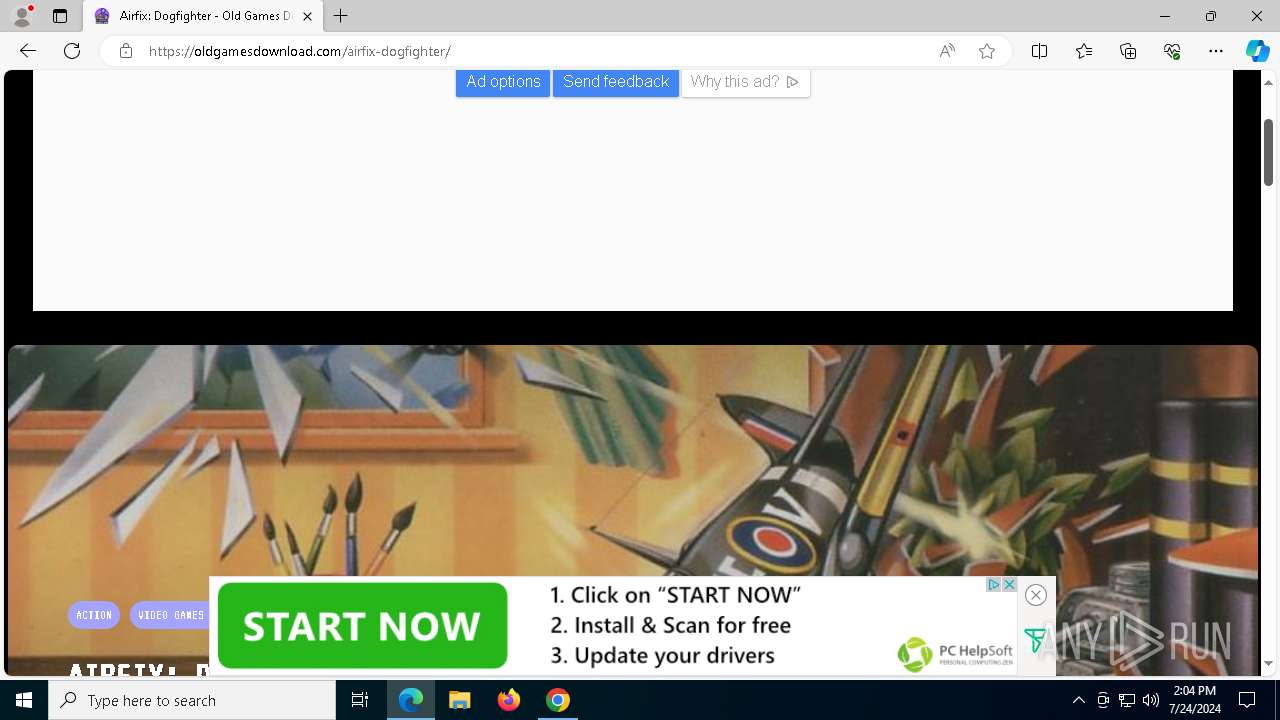Open the notification center icon
Screen dimensions: 1280x720
1247,700
